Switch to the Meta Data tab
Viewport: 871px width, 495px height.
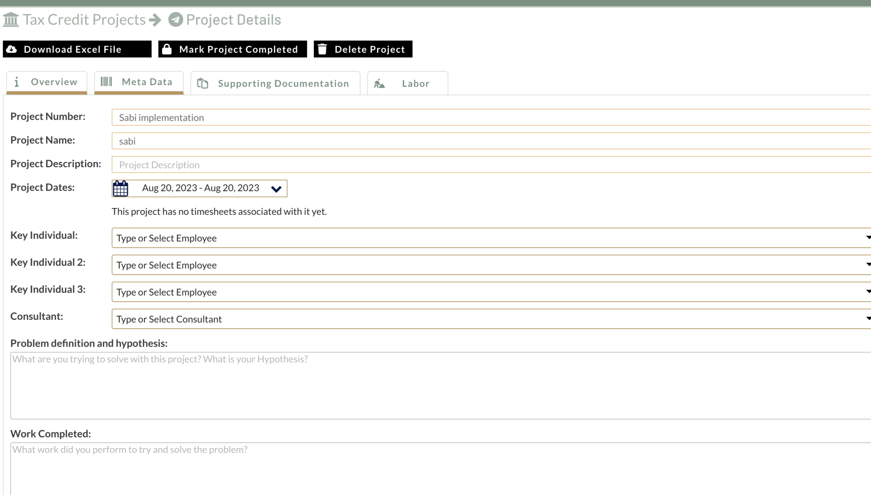[139, 82]
